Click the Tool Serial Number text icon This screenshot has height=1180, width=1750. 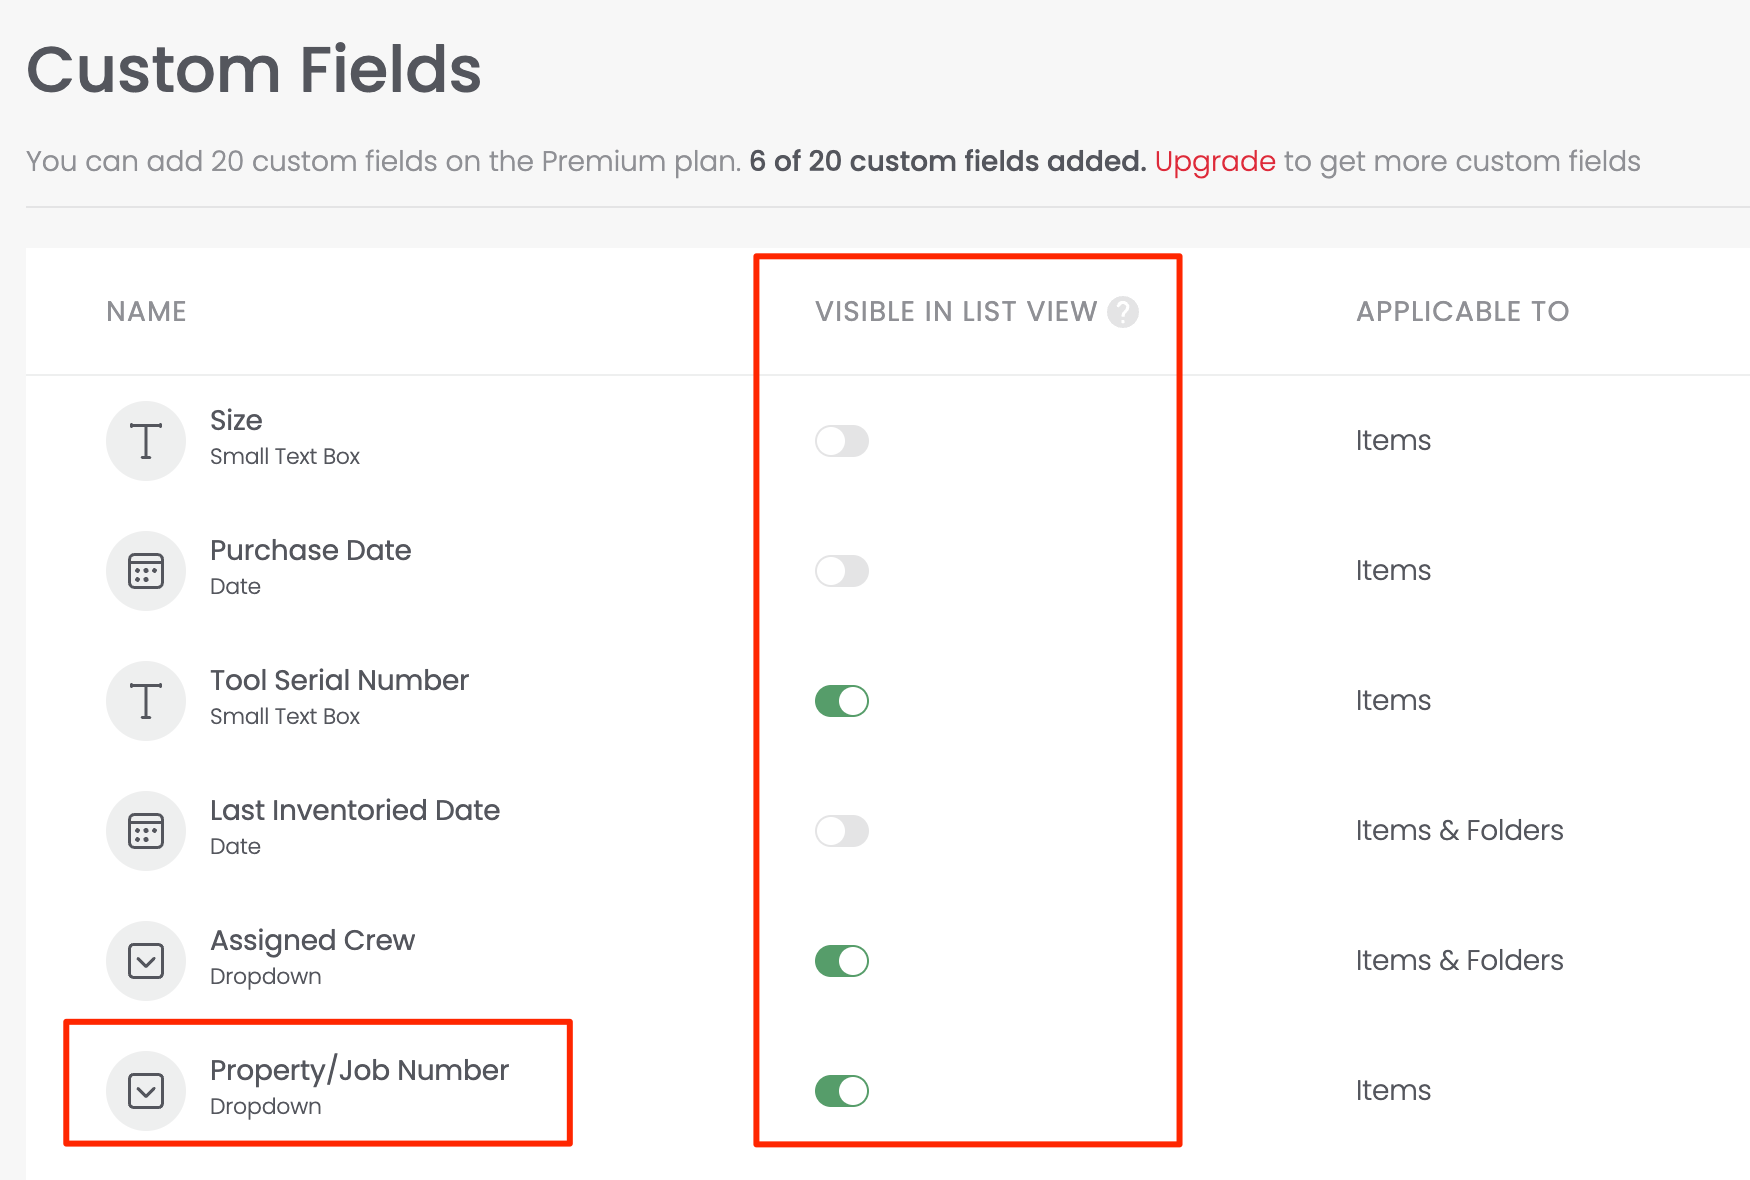[x=146, y=701]
